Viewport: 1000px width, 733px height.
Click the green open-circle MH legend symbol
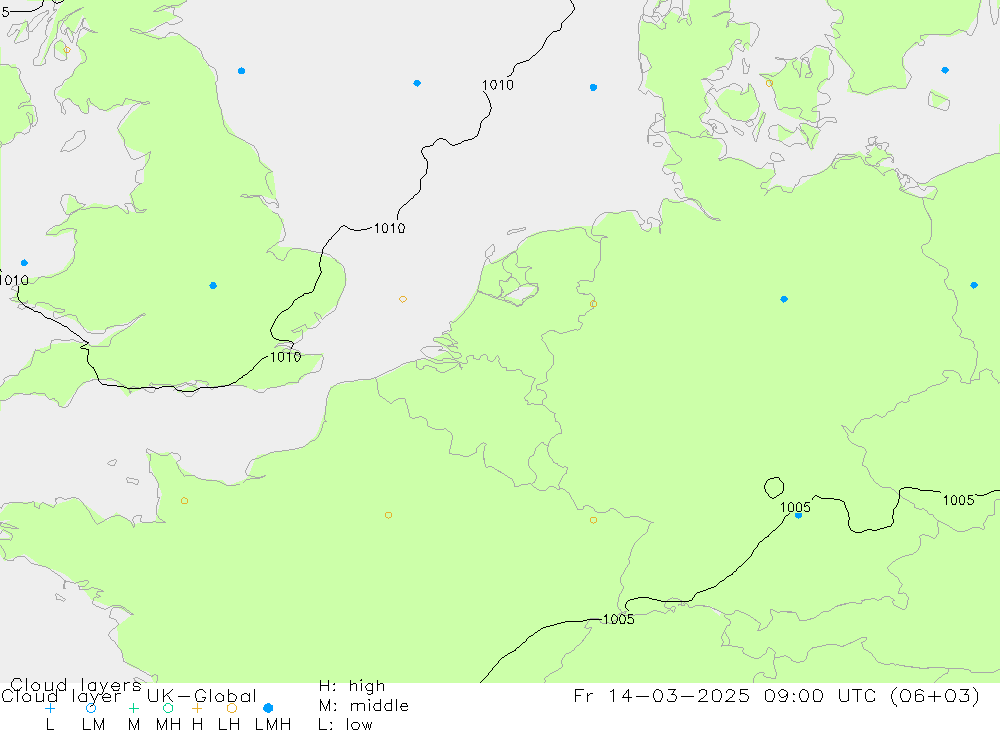(168, 708)
